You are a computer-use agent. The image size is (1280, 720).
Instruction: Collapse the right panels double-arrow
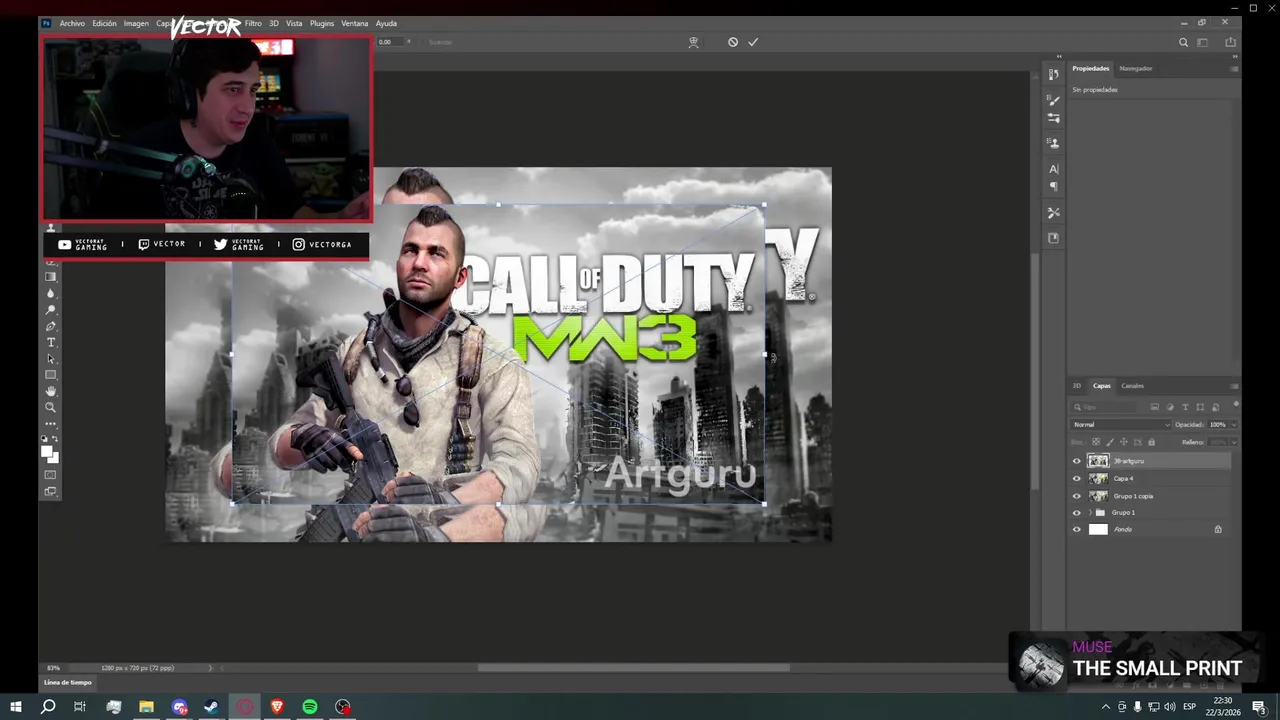click(1236, 56)
